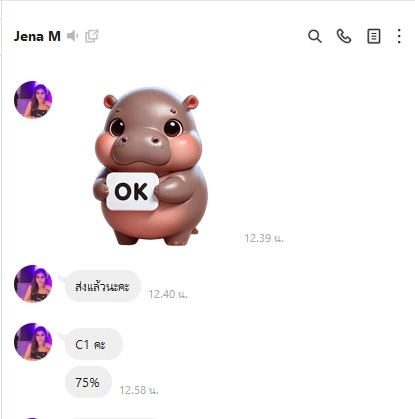Image resolution: width=415 pixels, height=419 pixels.
Task: Click the Jena M chat title
Action: tap(37, 36)
